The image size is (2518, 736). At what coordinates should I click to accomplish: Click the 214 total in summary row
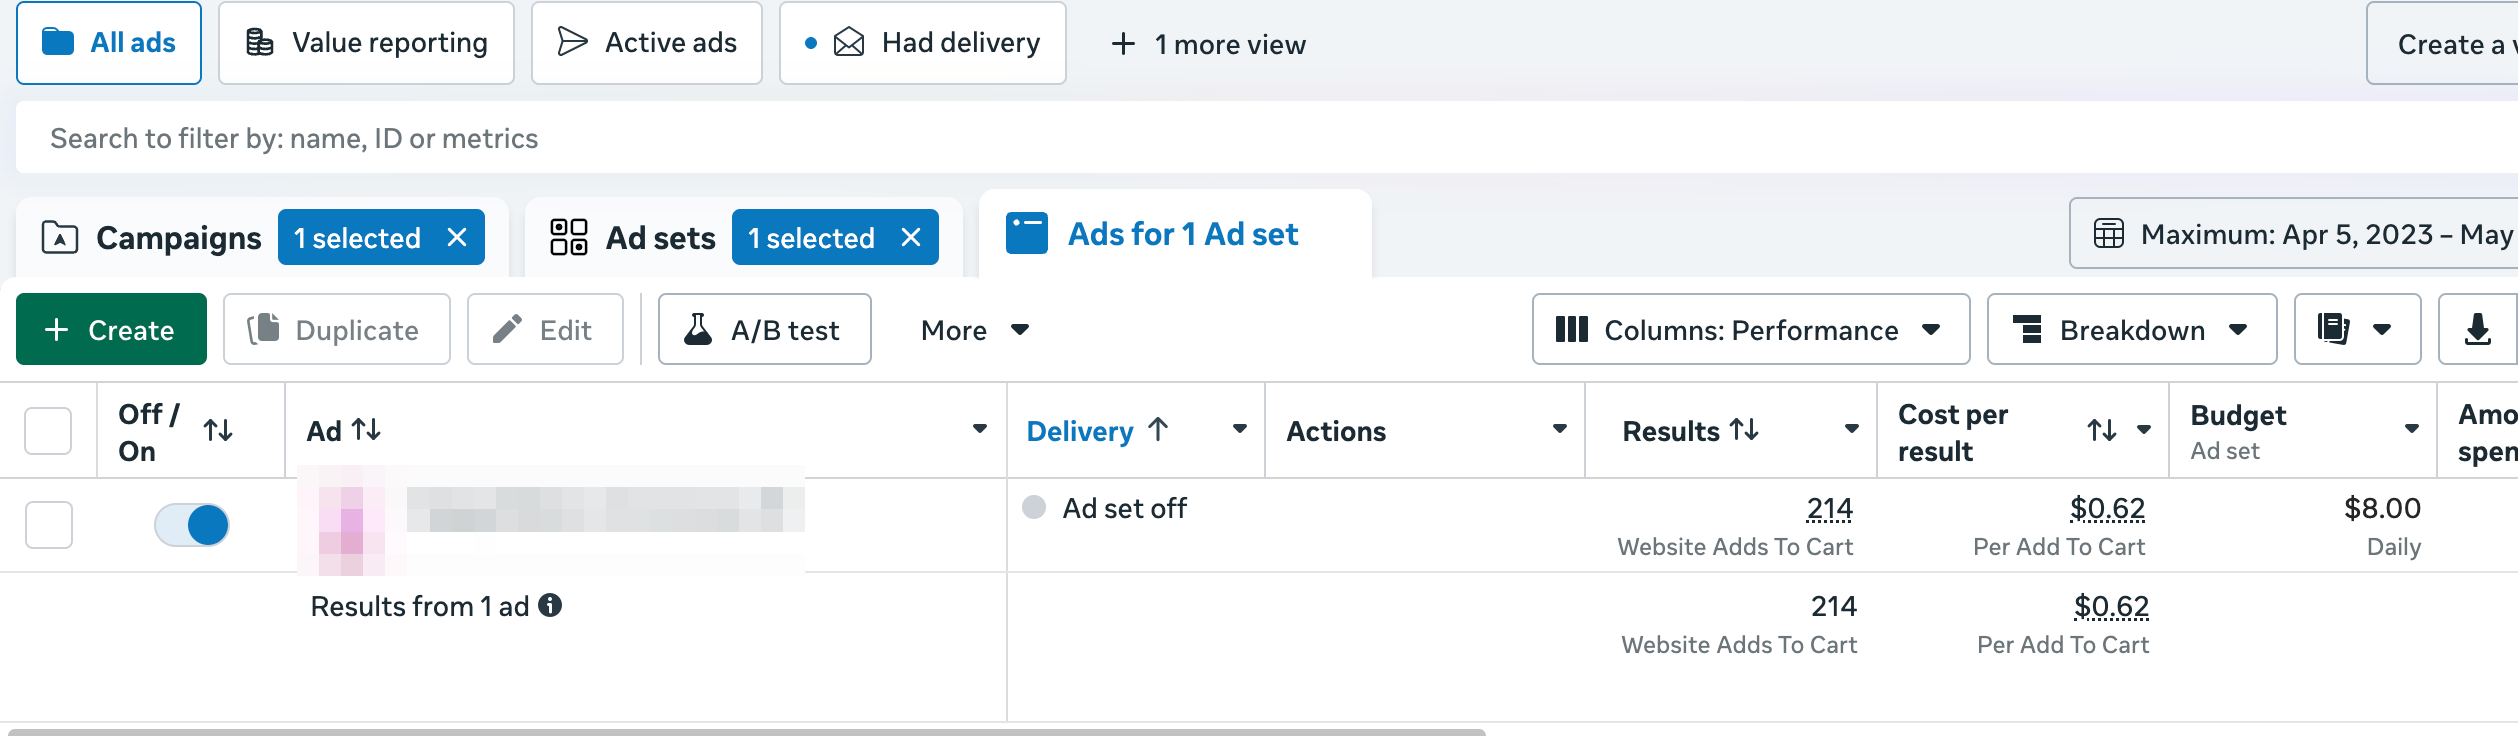tap(1834, 606)
